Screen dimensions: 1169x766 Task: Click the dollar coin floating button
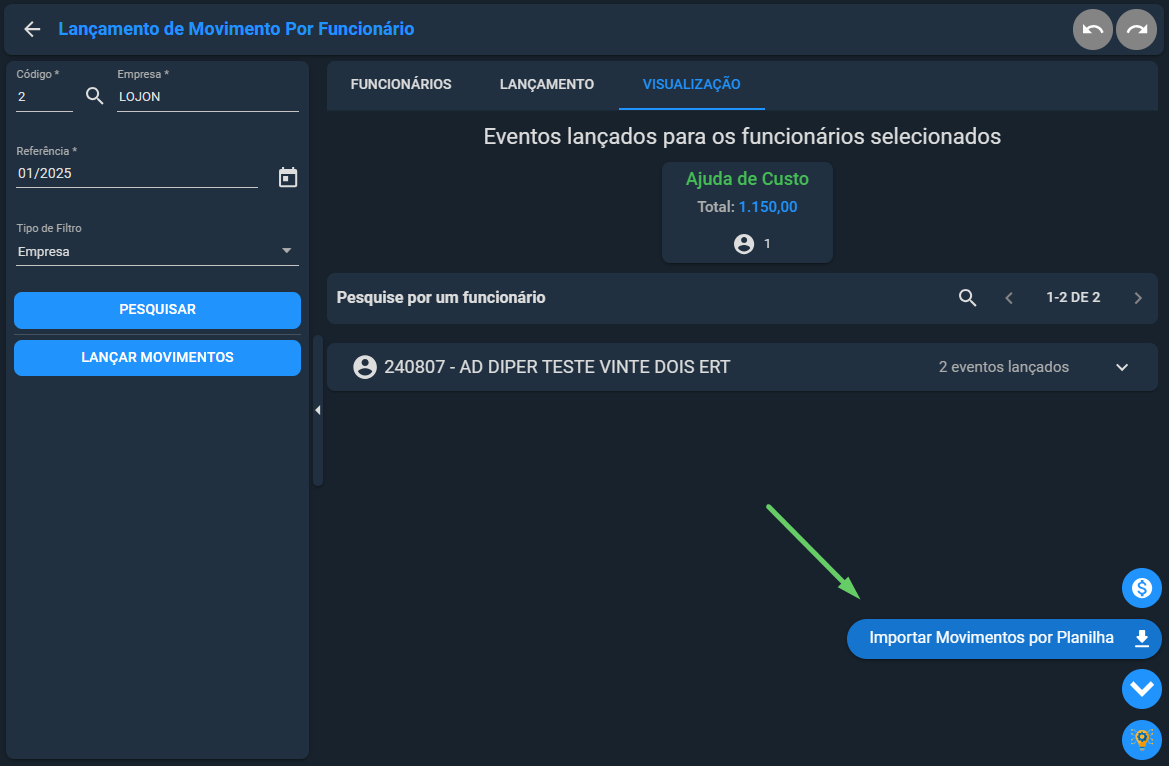coord(1141,588)
